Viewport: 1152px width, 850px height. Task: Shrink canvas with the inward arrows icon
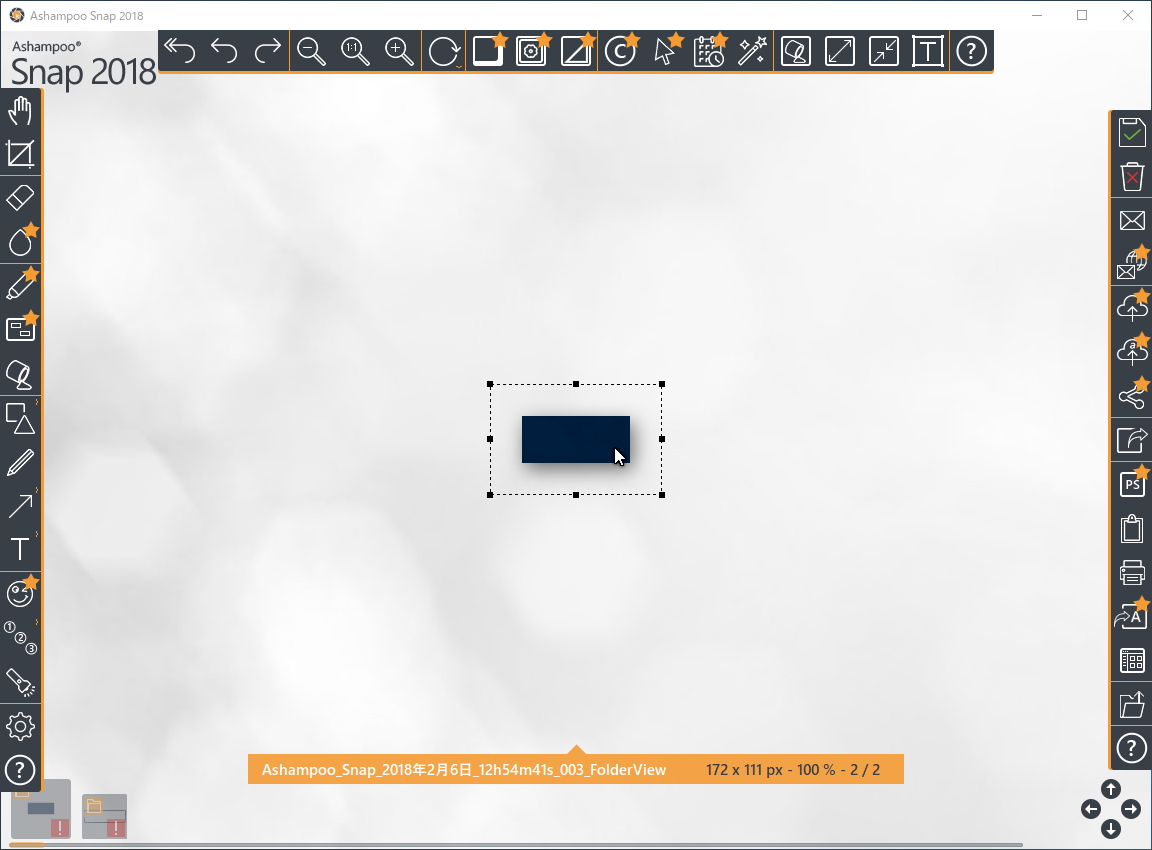click(884, 51)
